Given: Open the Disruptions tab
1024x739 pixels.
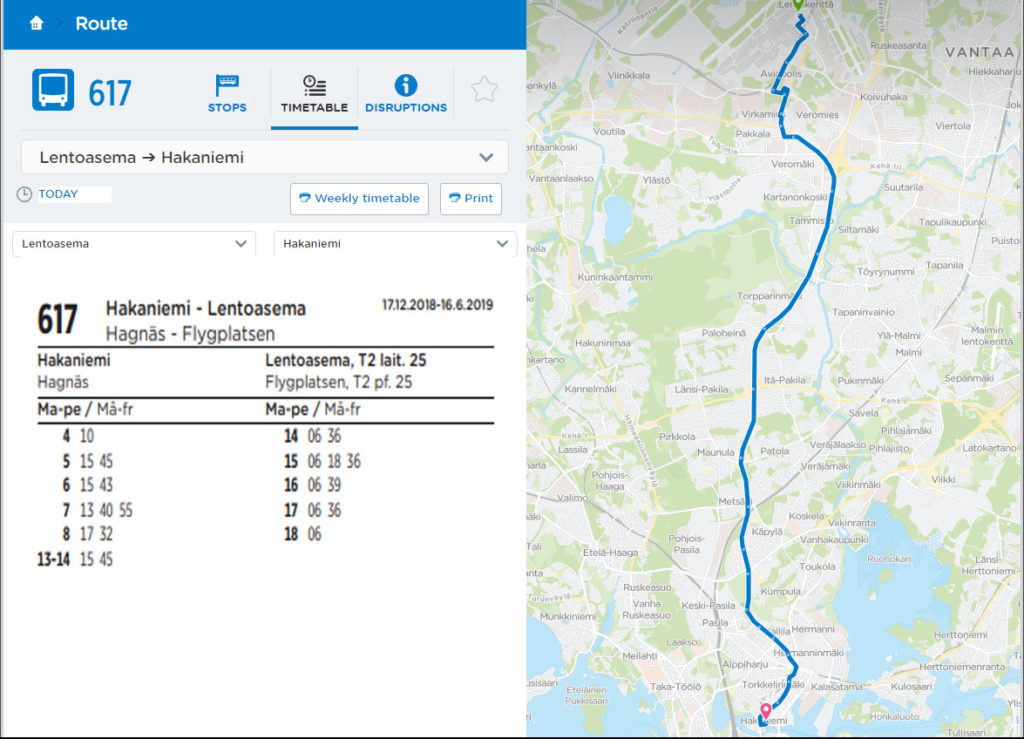Looking at the screenshot, I should tap(406, 93).
